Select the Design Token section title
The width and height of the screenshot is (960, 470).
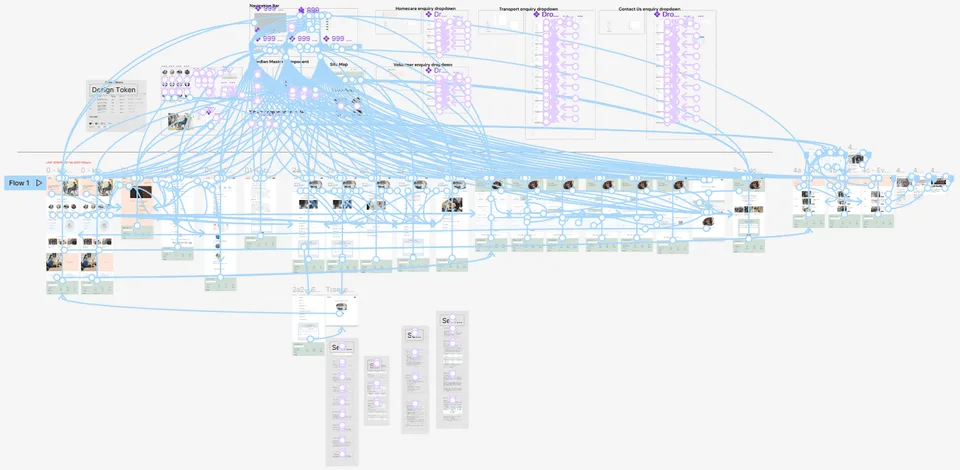click(x=113, y=89)
